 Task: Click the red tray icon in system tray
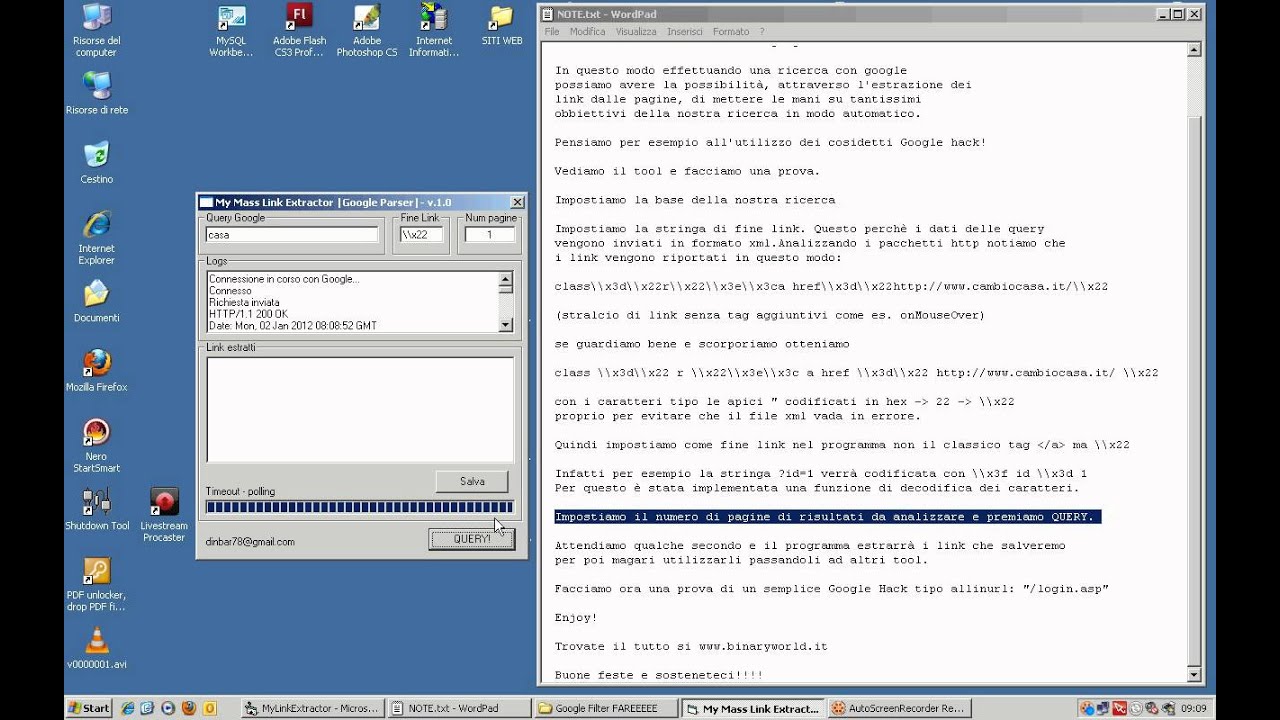click(x=1119, y=708)
